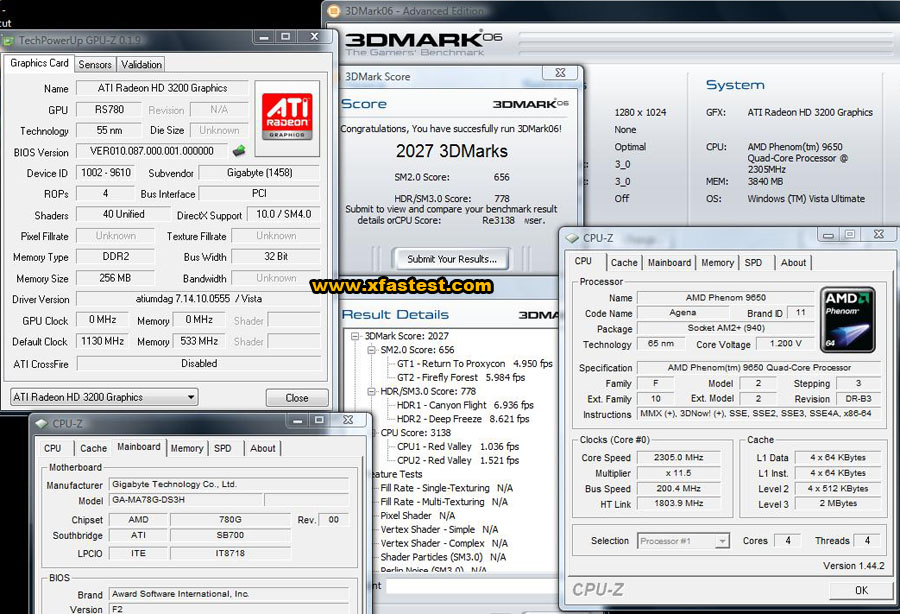Image resolution: width=900 pixels, height=614 pixels.
Task: Click the Code Name value Agena
Action: coord(682,313)
